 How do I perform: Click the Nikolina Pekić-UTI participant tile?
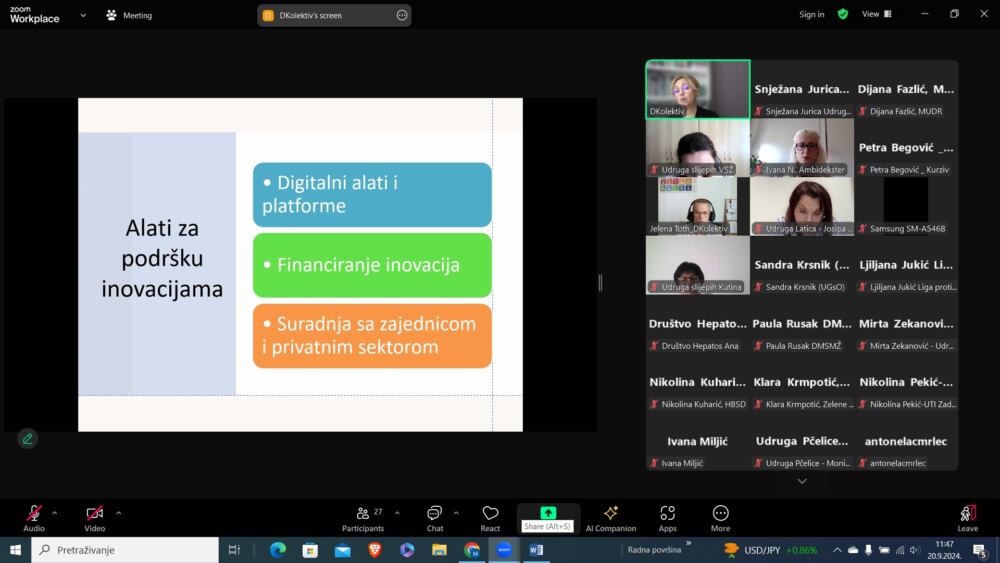pyautogui.click(x=906, y=383)
